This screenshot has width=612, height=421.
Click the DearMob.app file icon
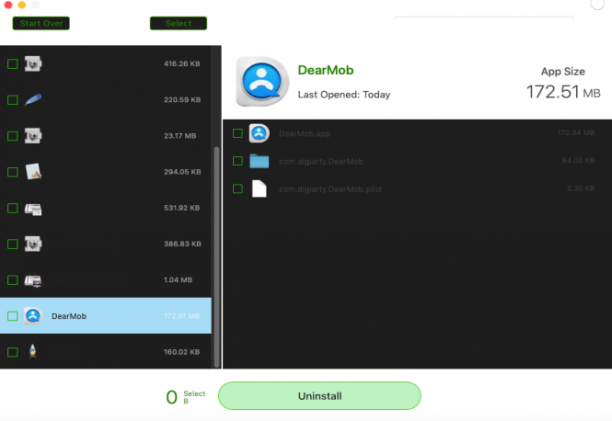(x=259, y=133)
